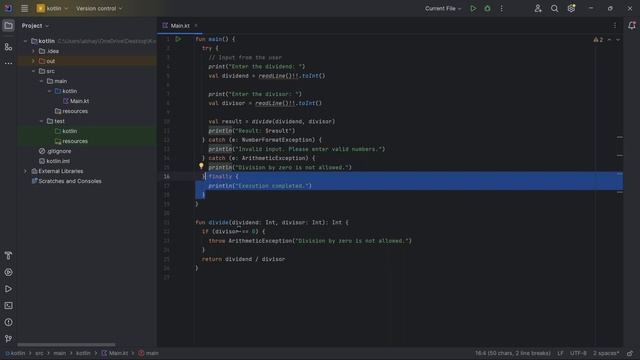Select resources folder under test
The width and height of the screenshot is (640, 360).
tap(75, 141)
